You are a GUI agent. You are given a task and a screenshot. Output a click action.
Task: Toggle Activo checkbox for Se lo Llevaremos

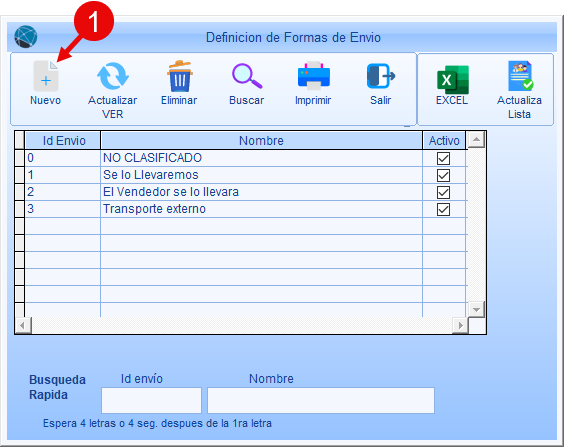tap(443, 175)
